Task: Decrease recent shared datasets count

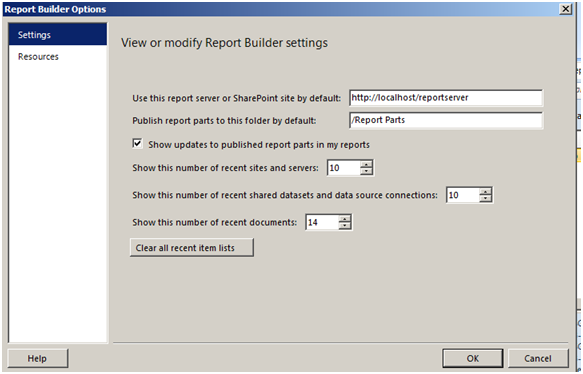Action: pyautogui.click(x=486, y=199)
